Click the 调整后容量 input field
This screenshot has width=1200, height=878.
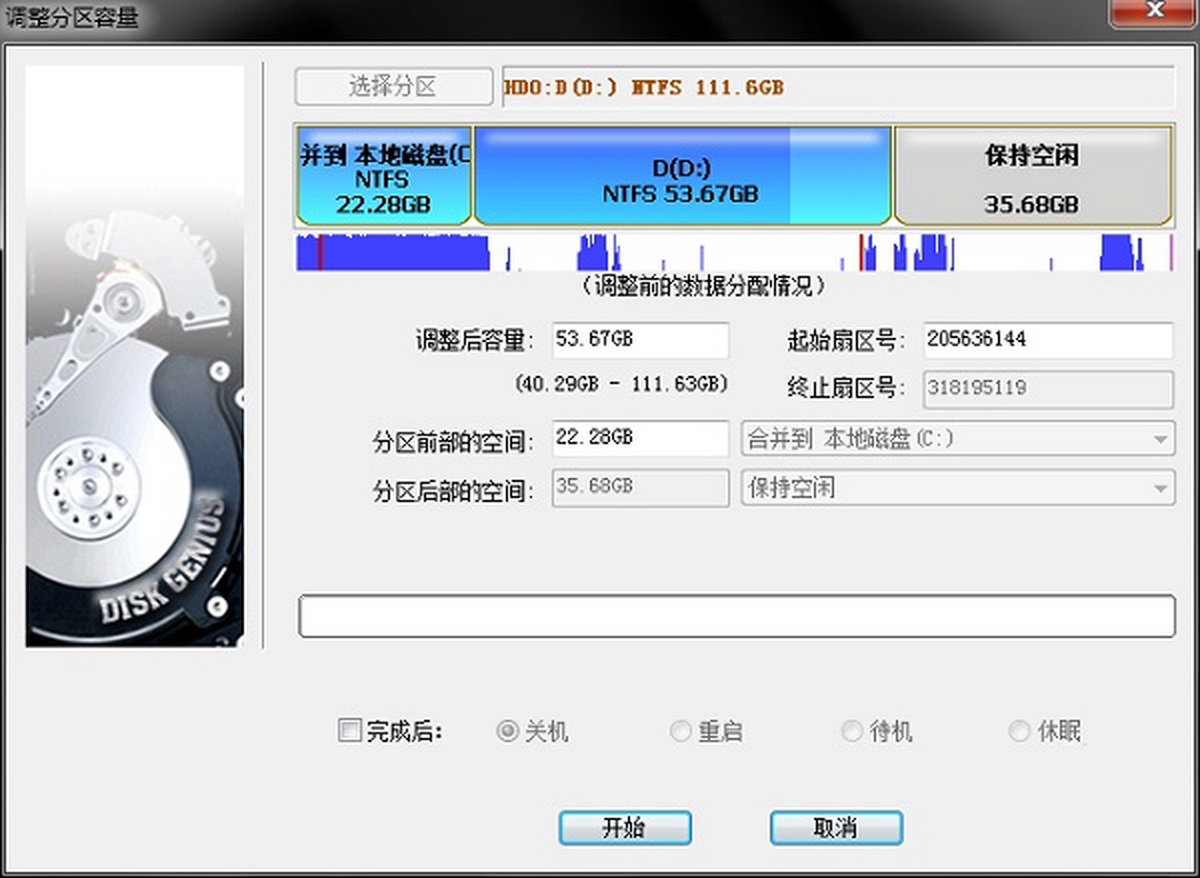coord(640,340)
